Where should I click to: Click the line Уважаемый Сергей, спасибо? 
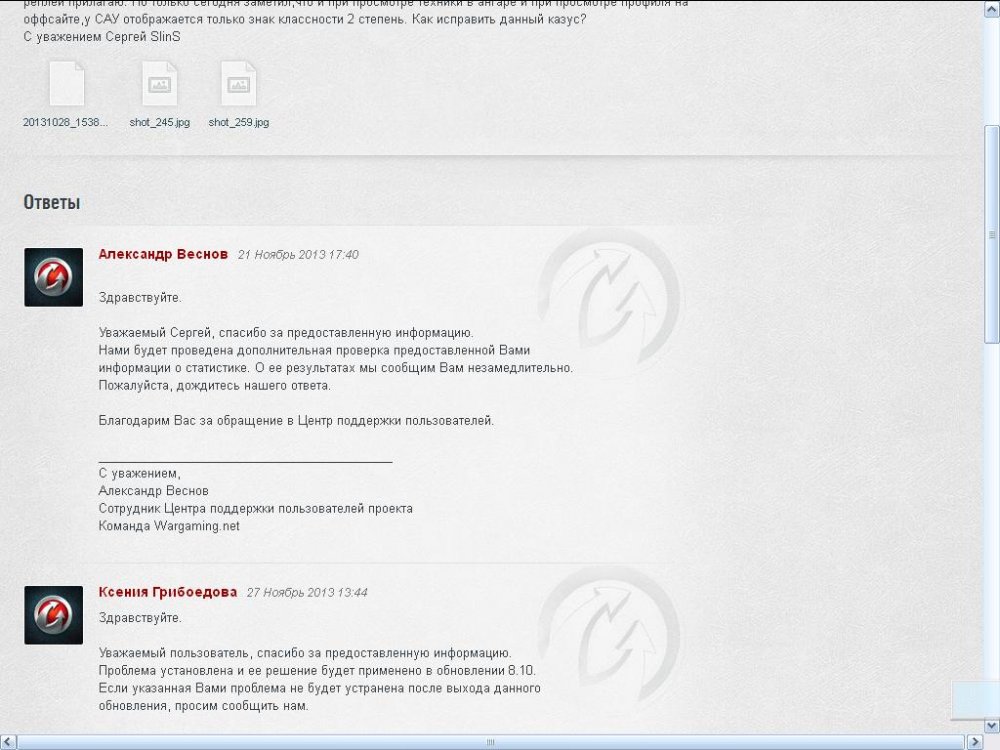[286, 333]
